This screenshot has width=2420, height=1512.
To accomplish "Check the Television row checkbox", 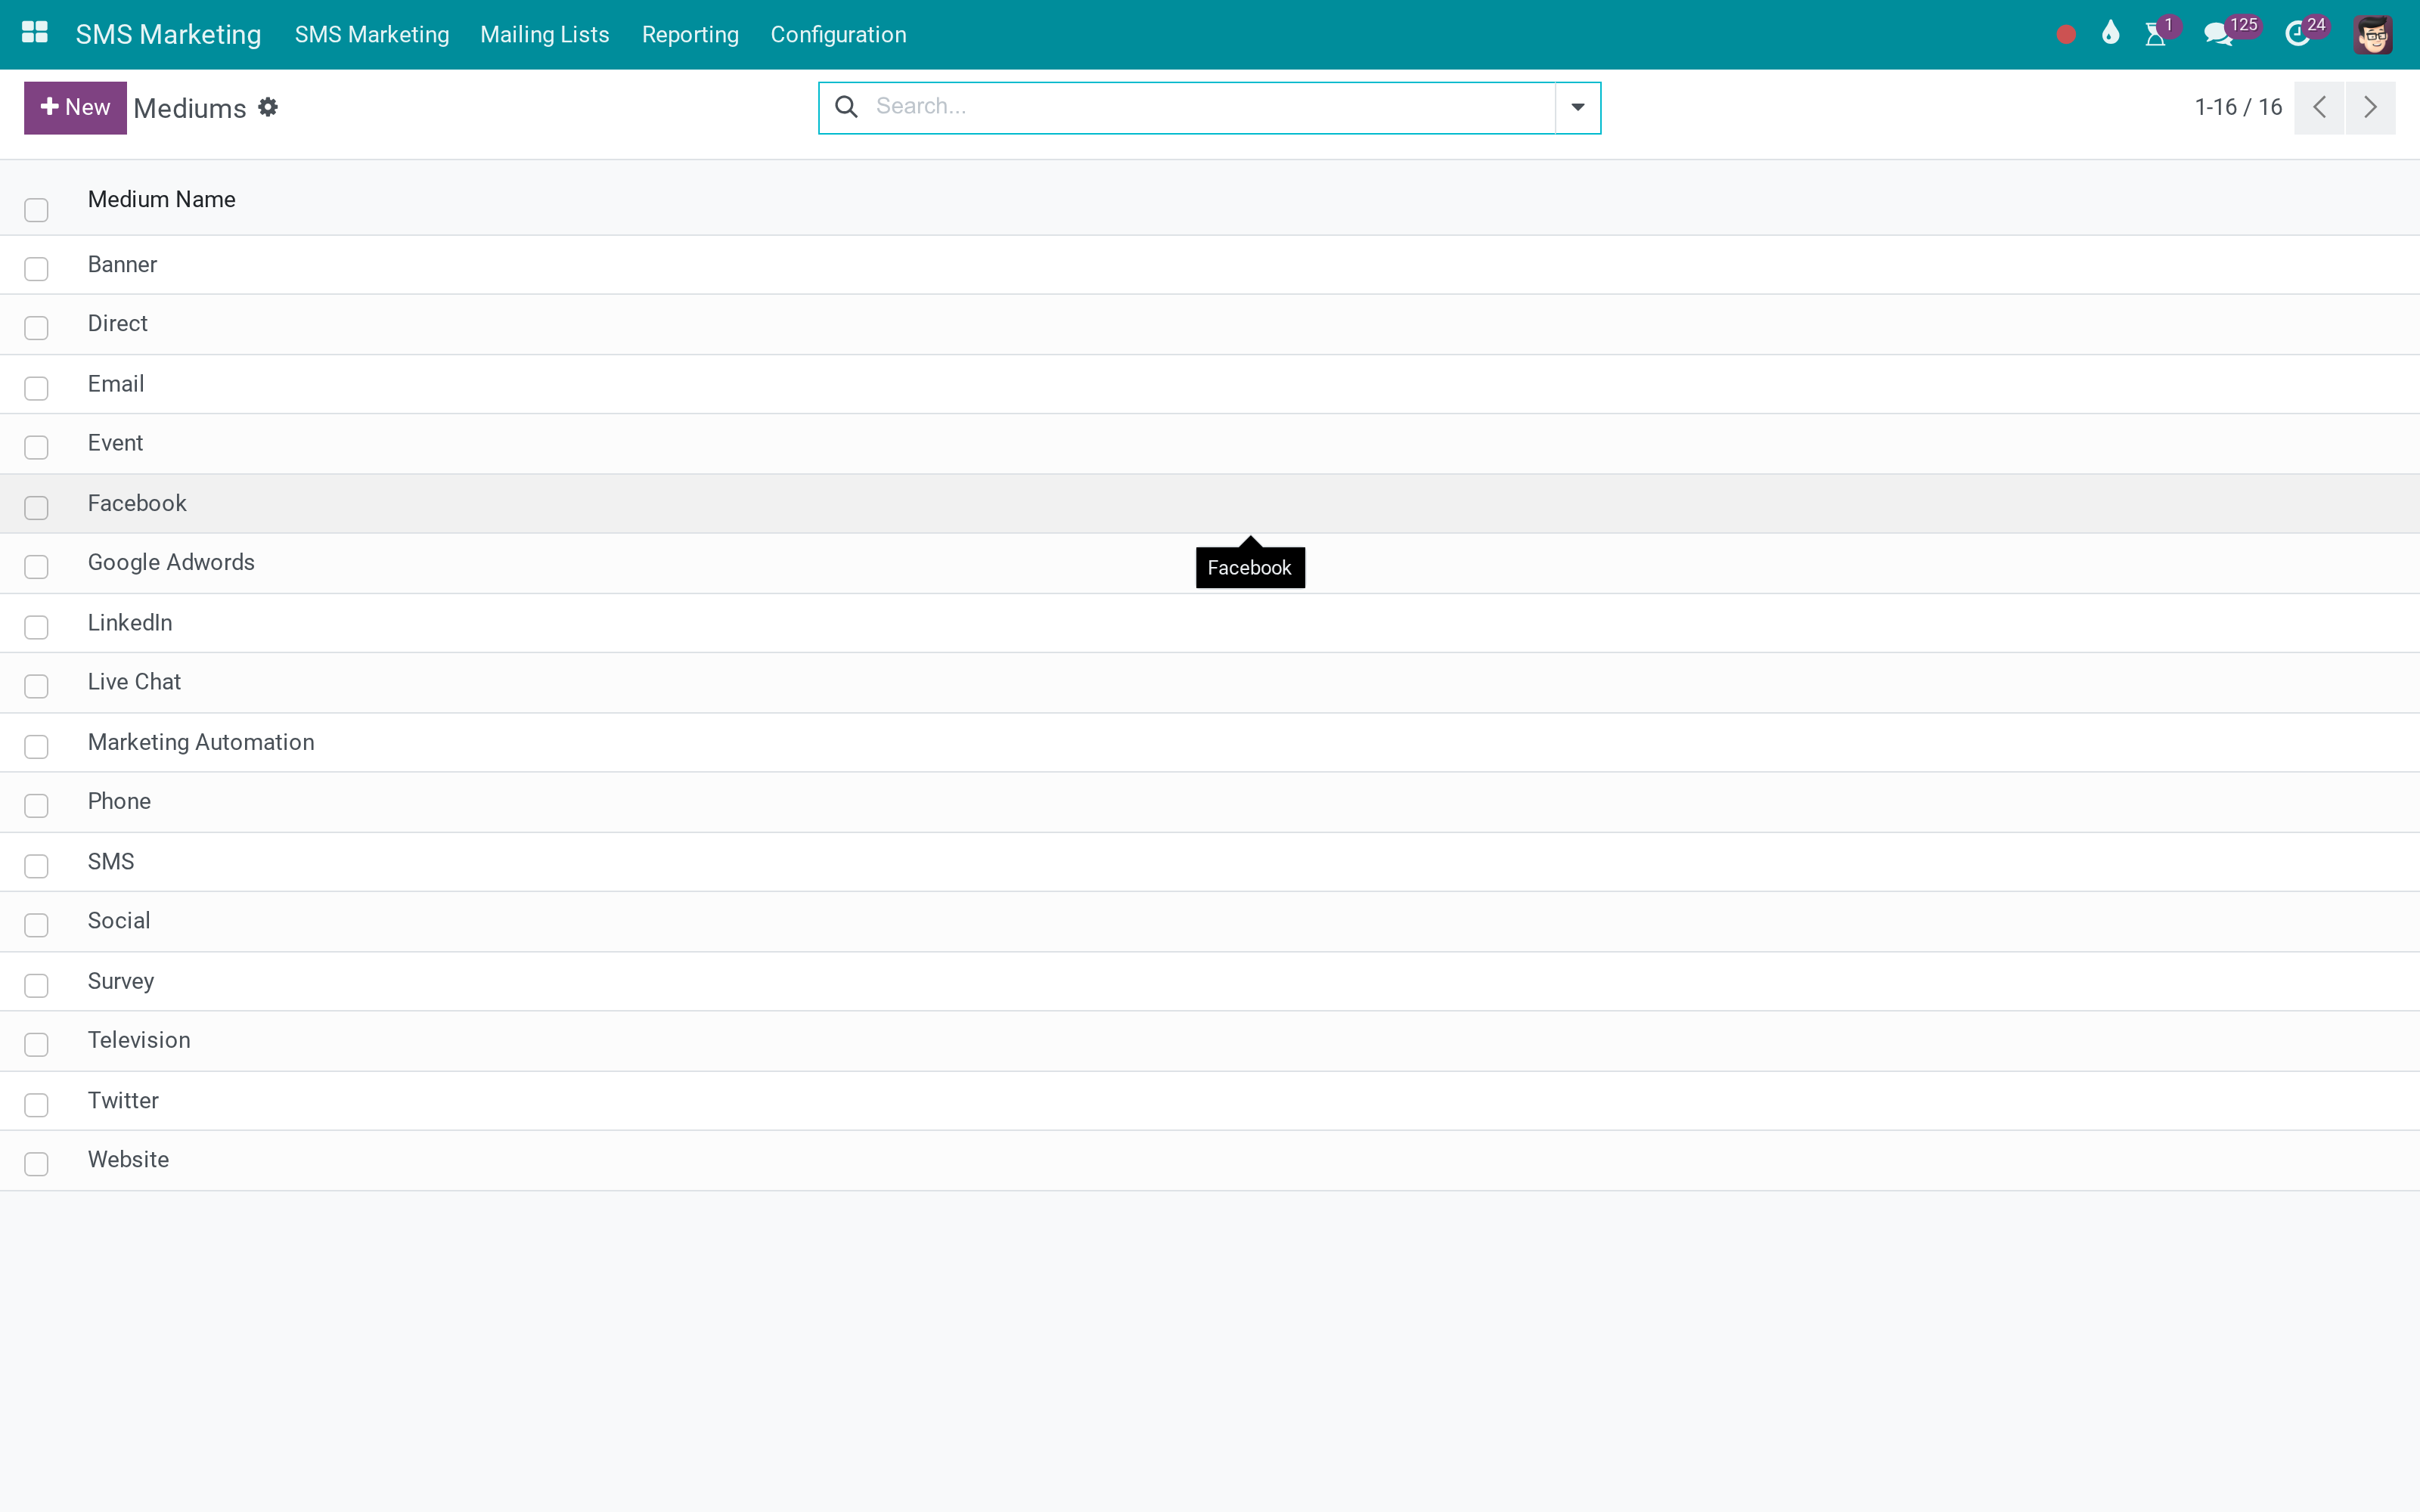I will 36,1045.
